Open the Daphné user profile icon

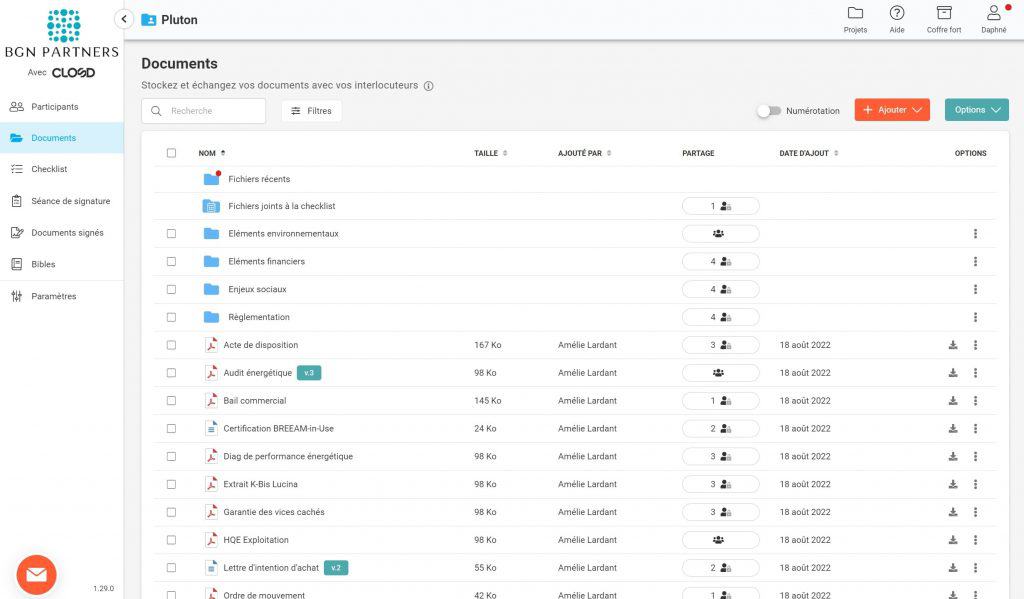click(993, 13)
